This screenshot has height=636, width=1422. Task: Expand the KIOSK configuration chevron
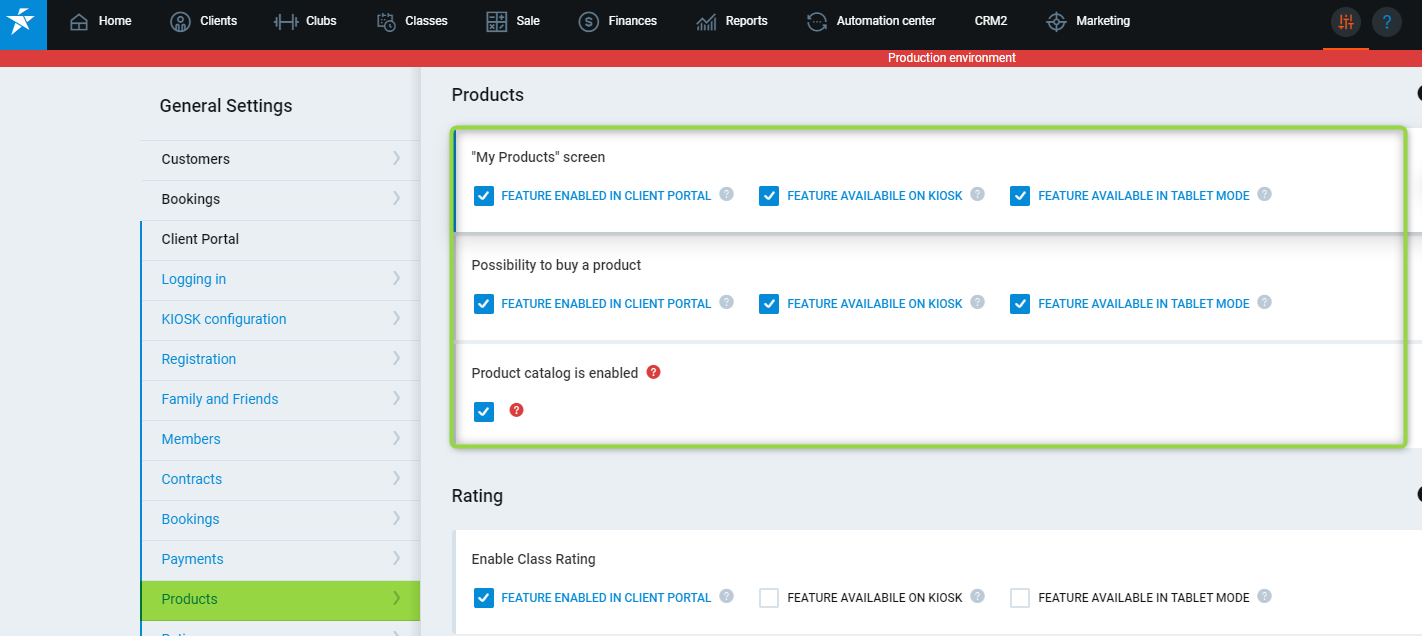coord(396,318)
